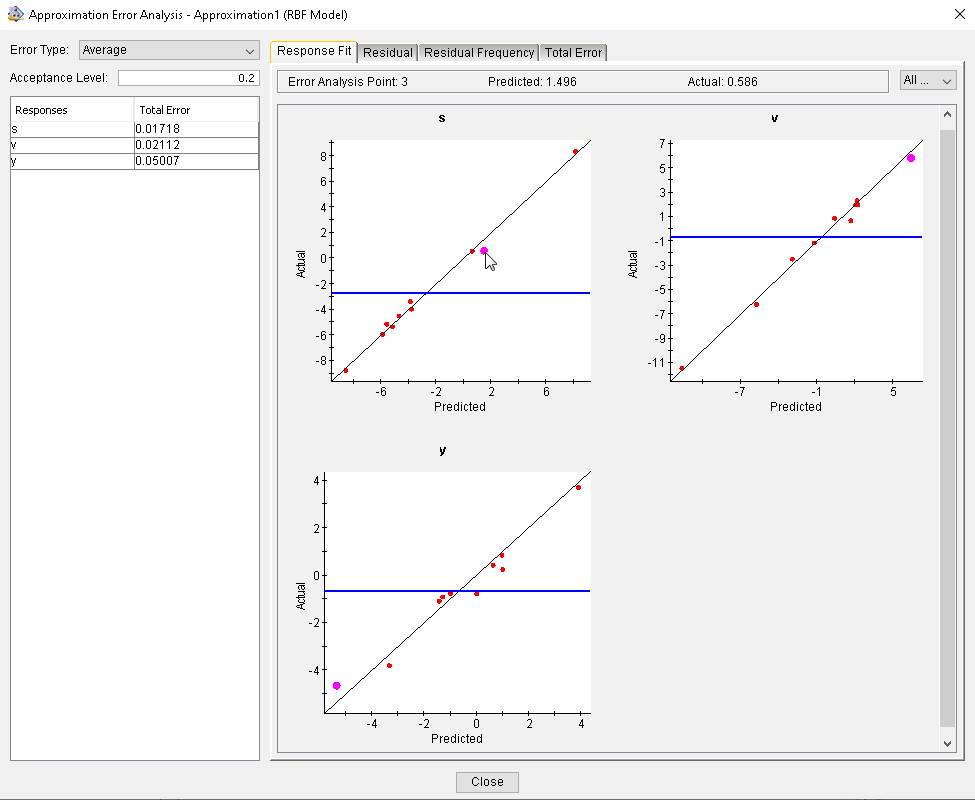Viewport: 975px width, 800px height.
Task: Click the application icon in the title bar
Action: point(15,15)
